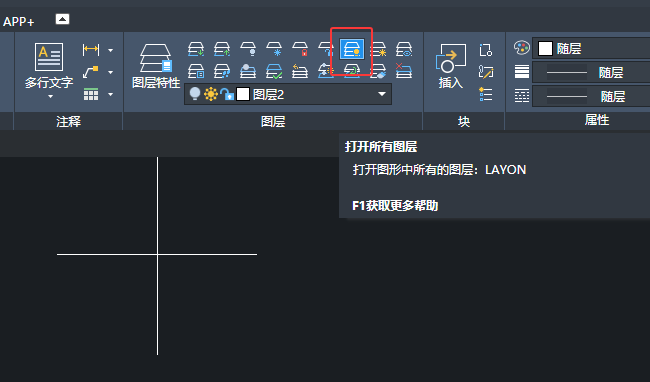Toggle the bulb on/off state of 图层2

pos(195,94)
